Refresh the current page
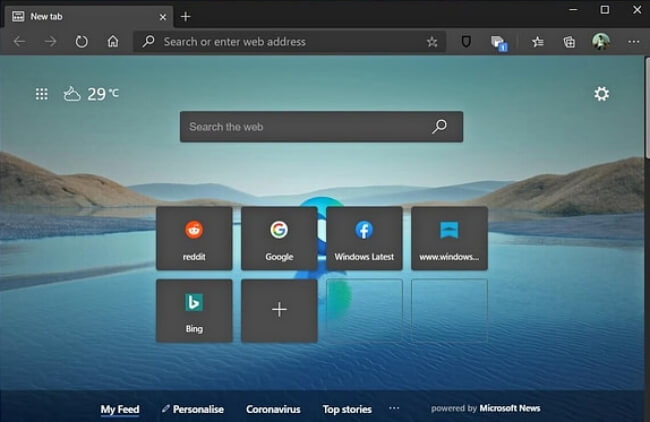The width and height of the screenshot is (650, 422). coord(82,41)
